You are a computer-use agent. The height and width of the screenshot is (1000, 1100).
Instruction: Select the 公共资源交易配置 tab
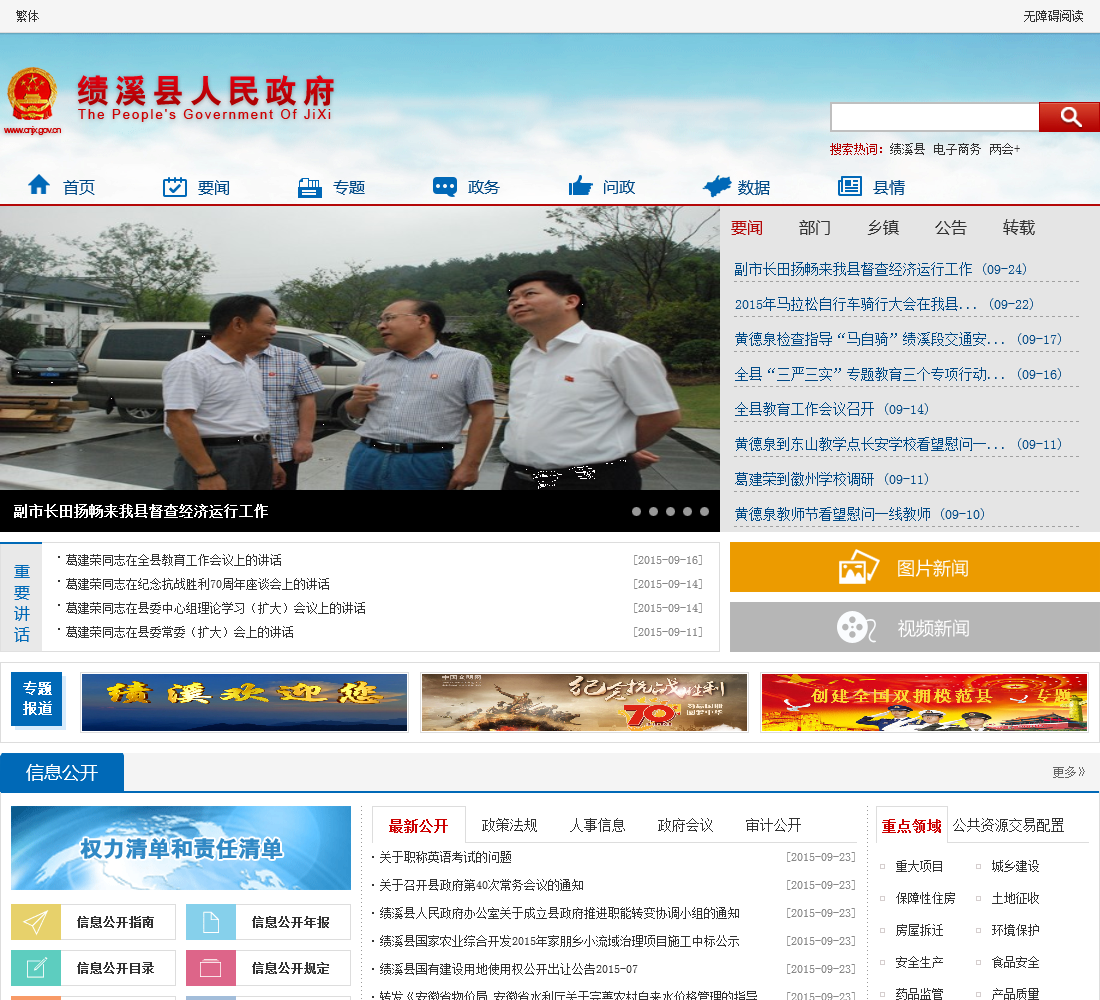point(1008,825)
